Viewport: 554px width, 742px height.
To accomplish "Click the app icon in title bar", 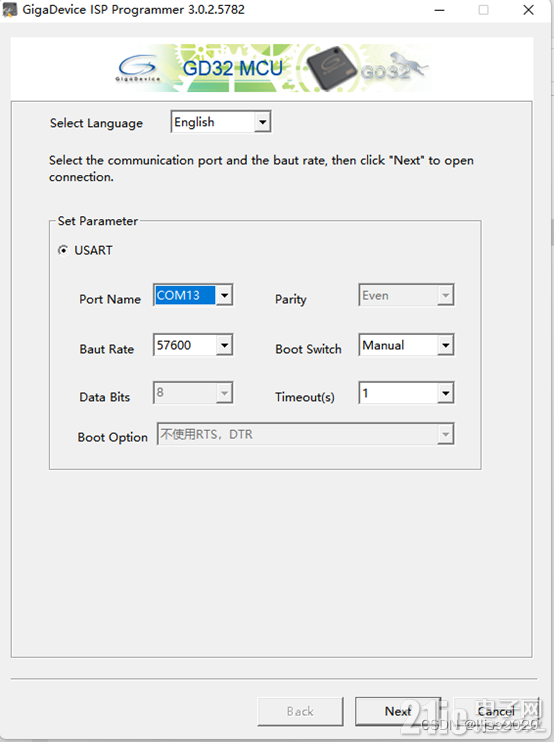I will [9, 10].
